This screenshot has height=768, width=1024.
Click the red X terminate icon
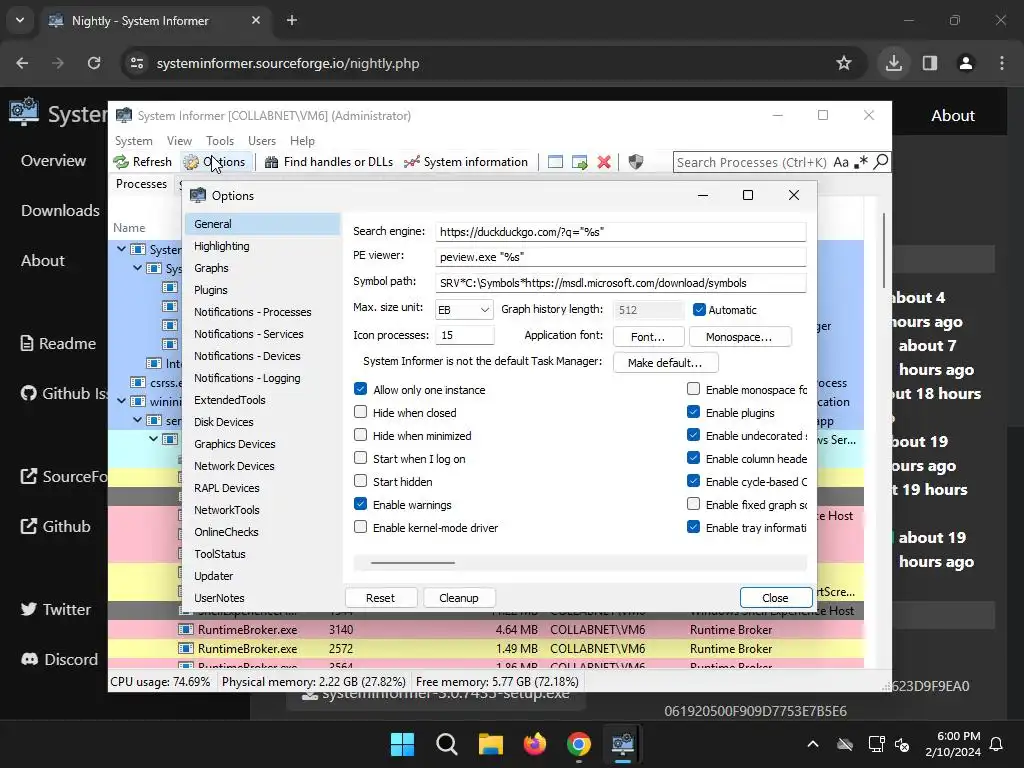604,162
